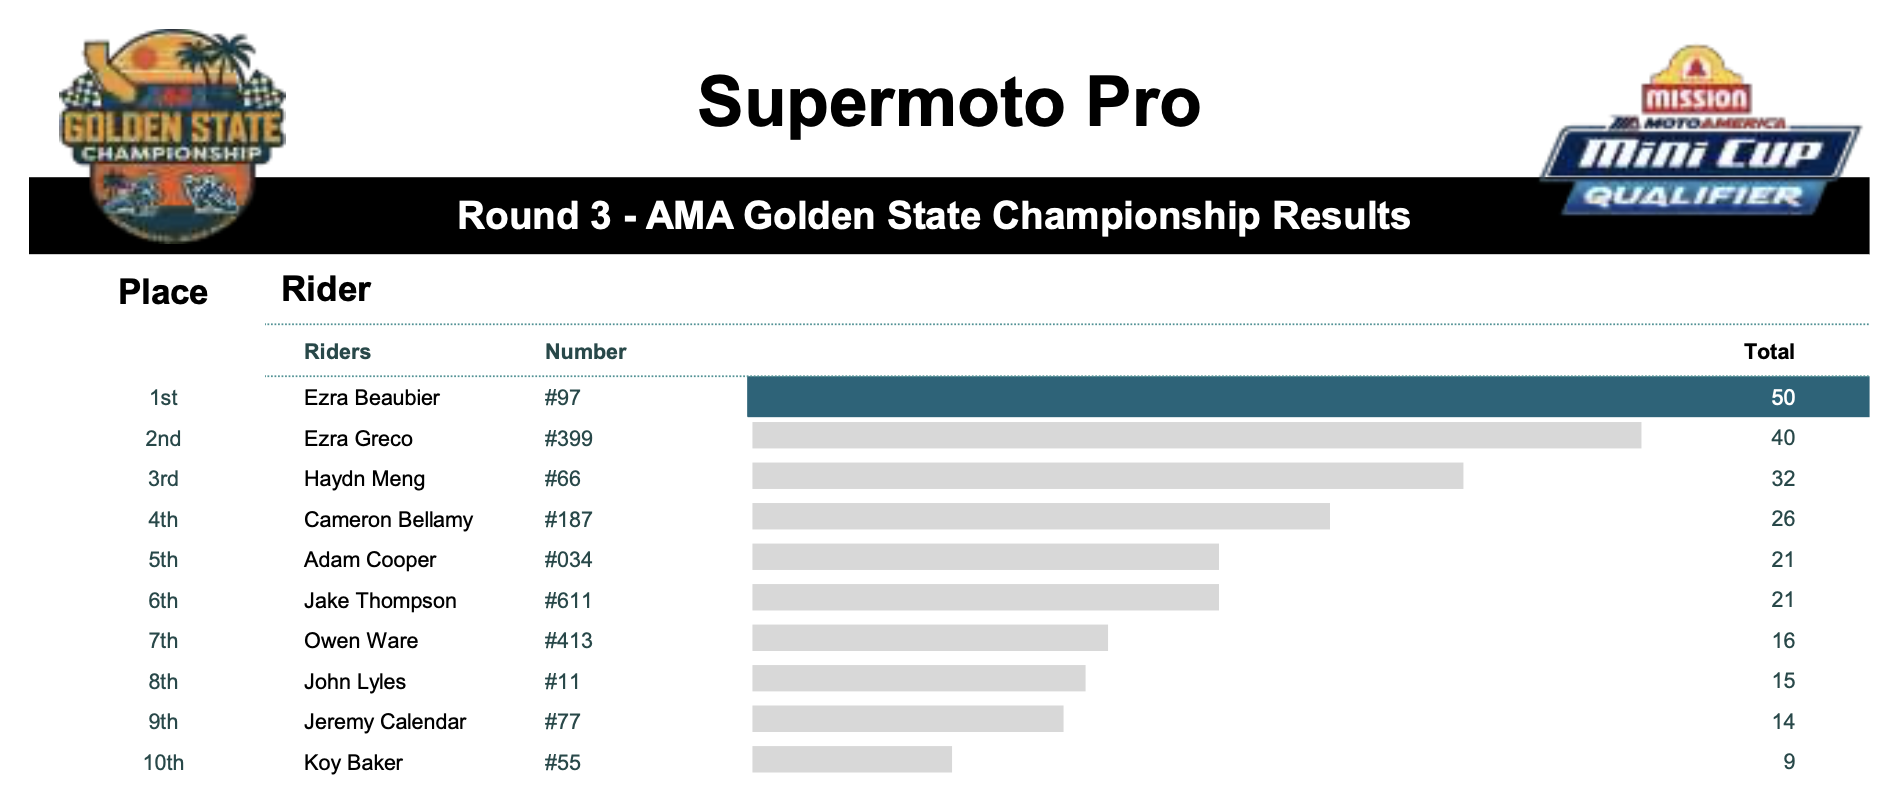Image resolution: width=1901 pixels, height=807 pixels.
Task: Click the Round 3 results banner text
Action: point(933,216)
